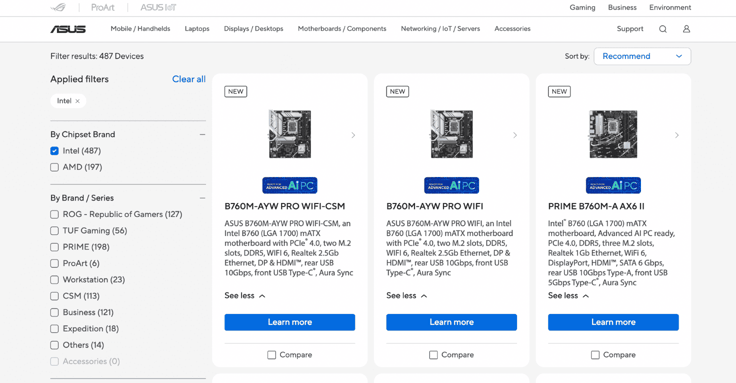This screenshot has height=383, width=736.
Task: Click Clear all filters
Action: 189,79
